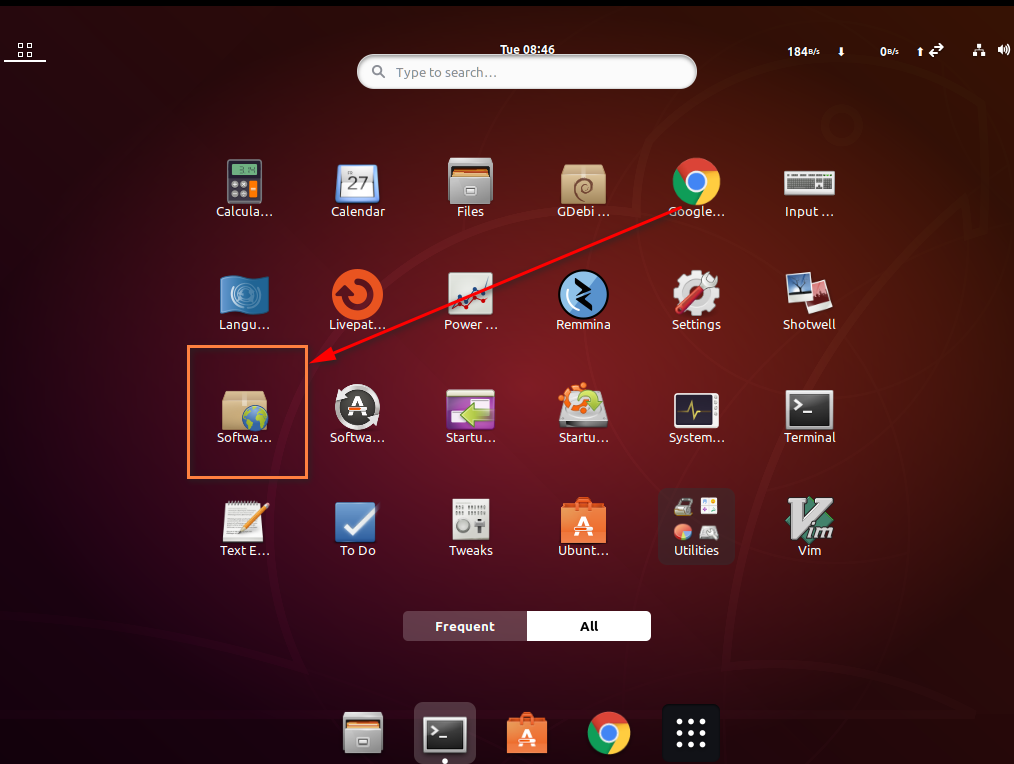Switch to the All apps tab

[x=589, y=626]
